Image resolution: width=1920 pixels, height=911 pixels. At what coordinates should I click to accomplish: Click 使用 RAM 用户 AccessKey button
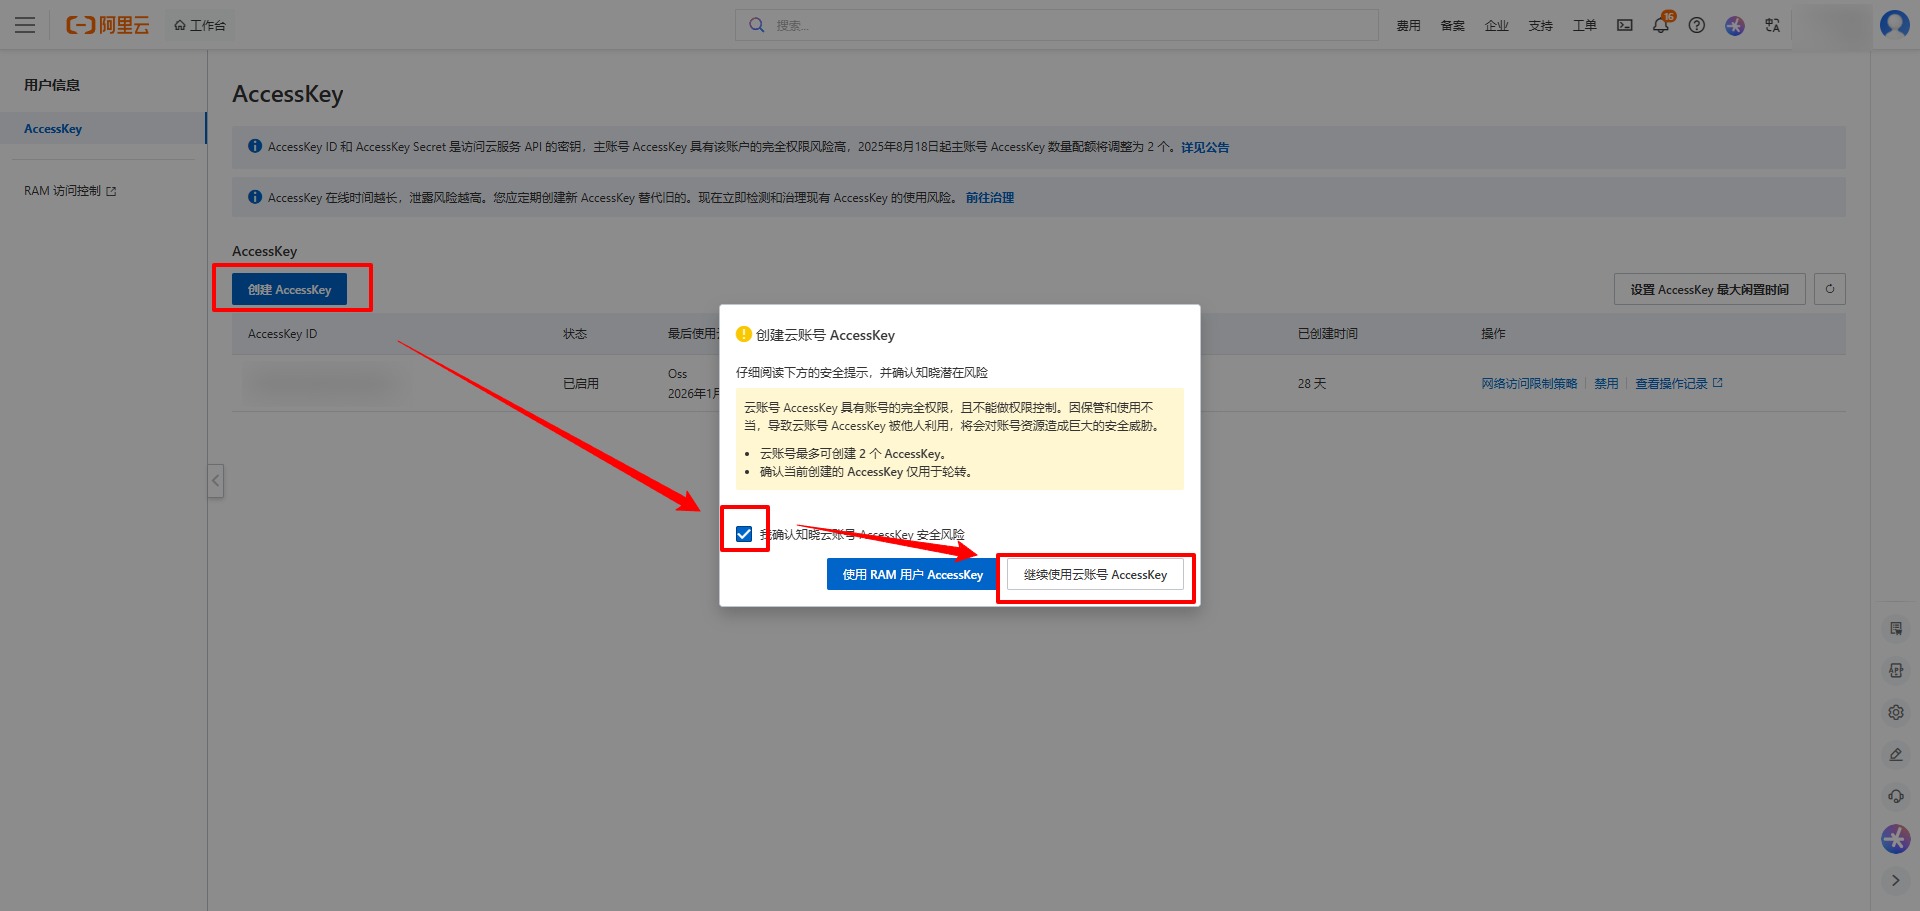click(x=913, y=574)
